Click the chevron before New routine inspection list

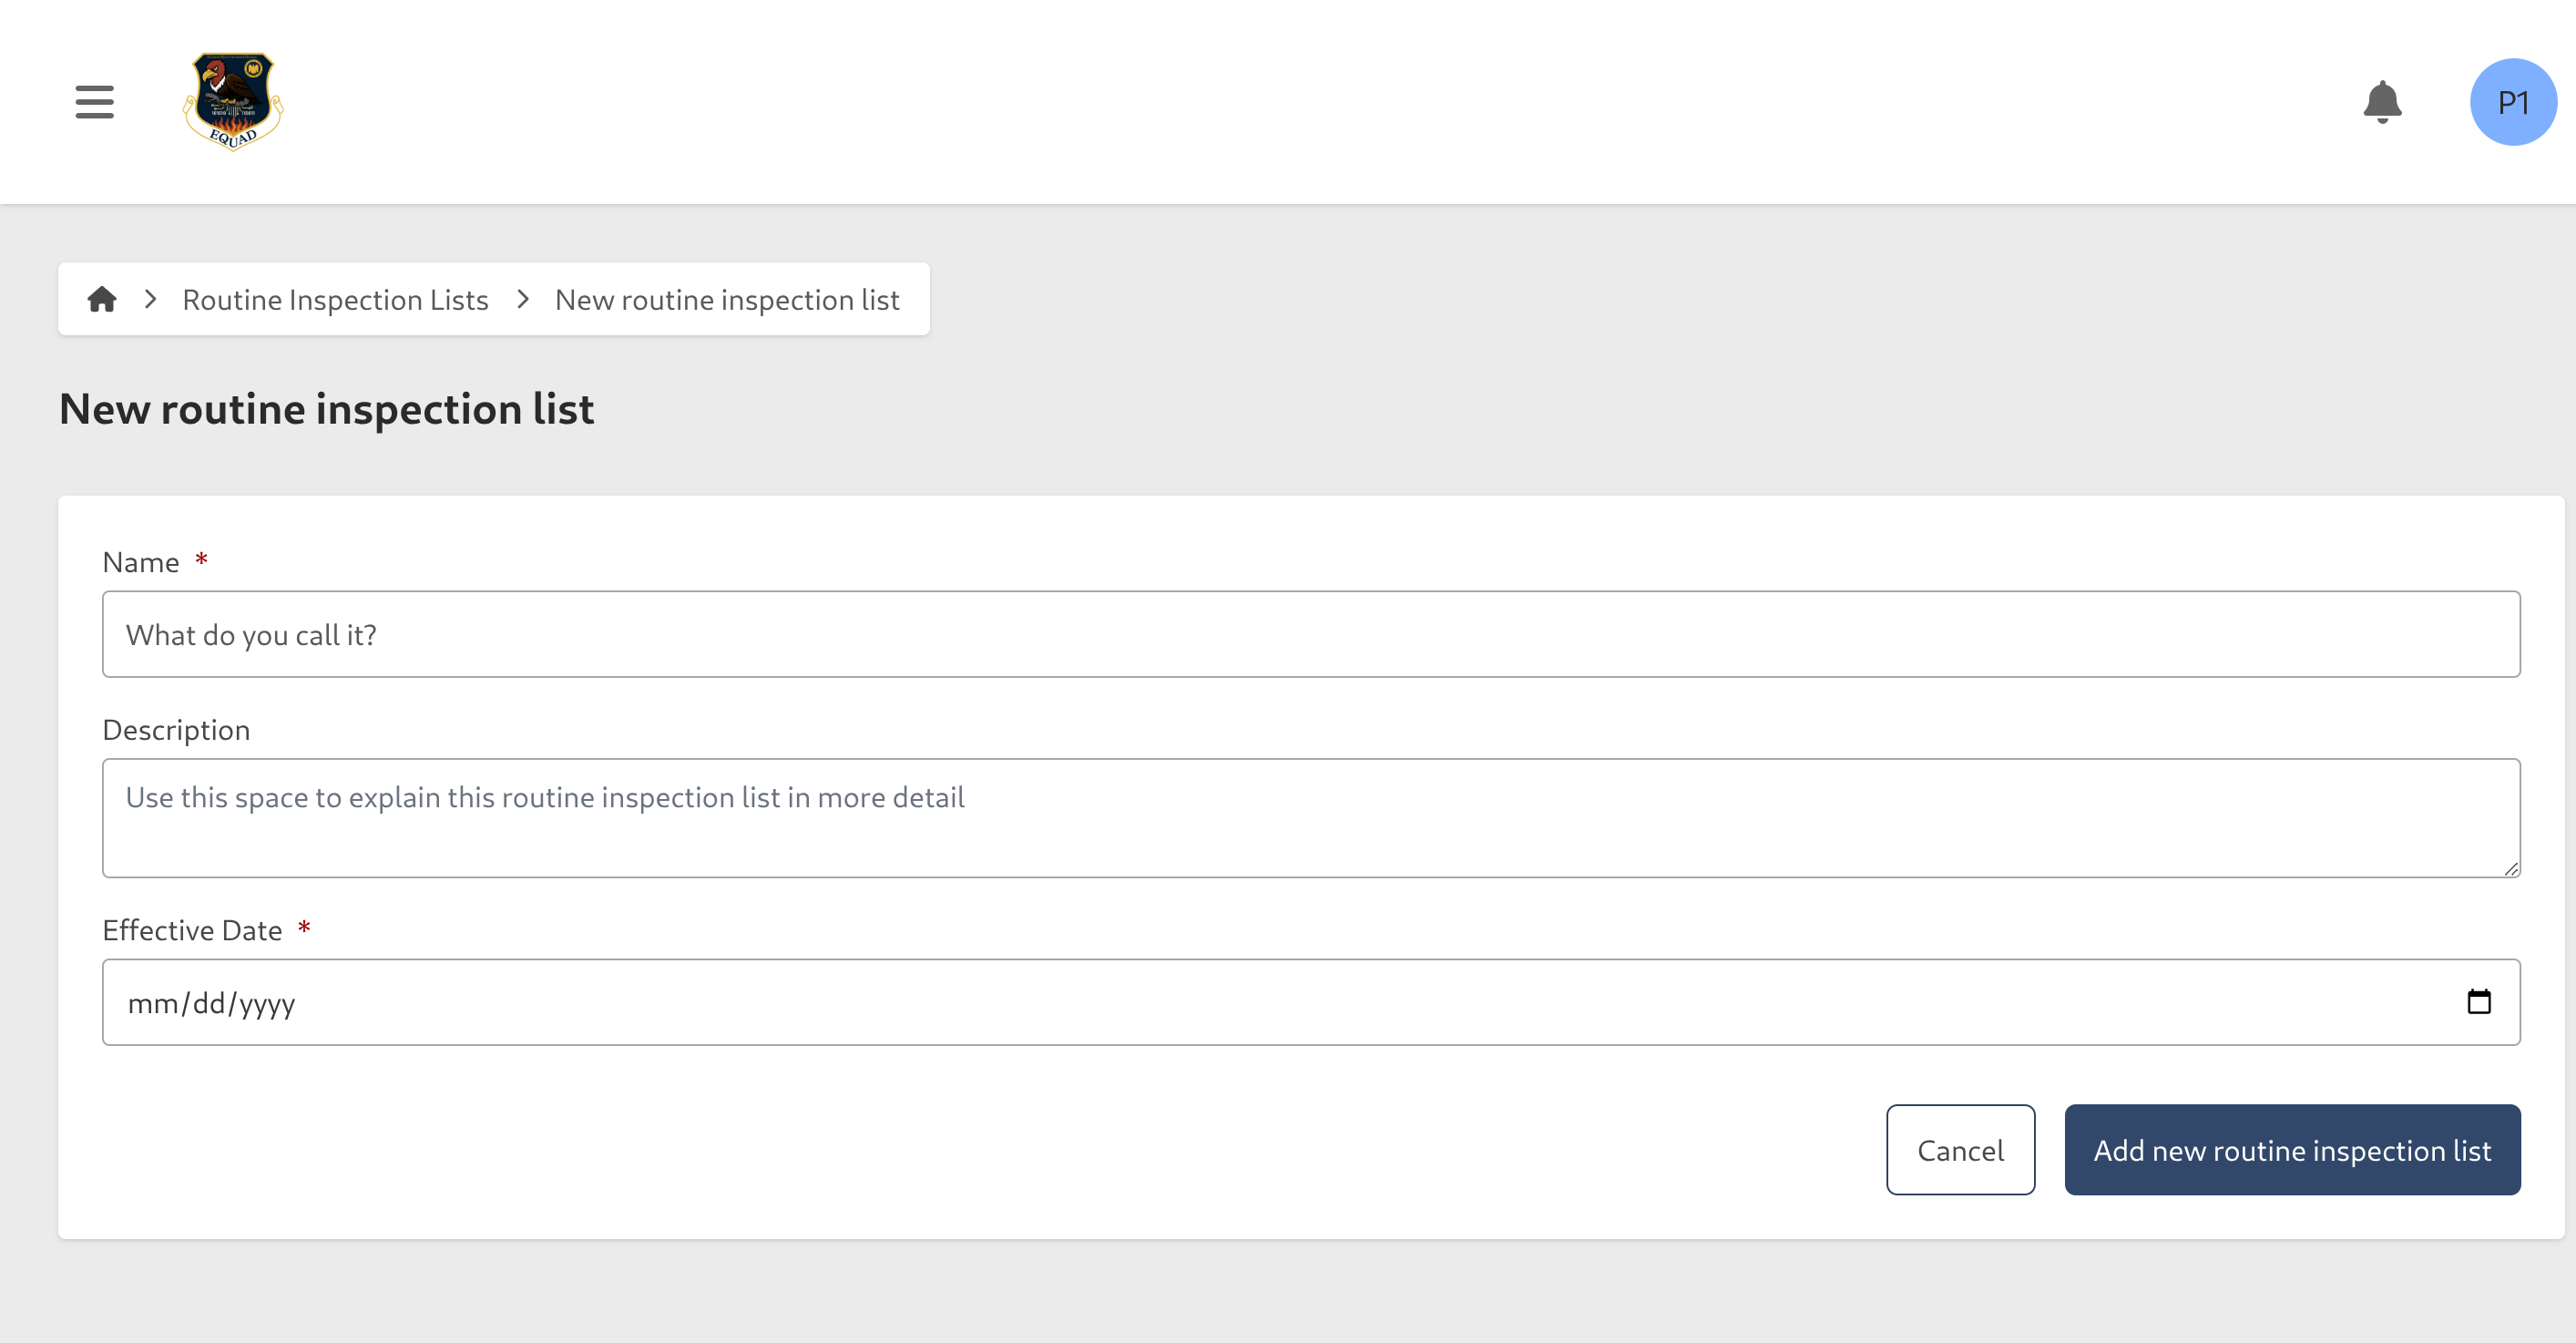click(523, 299)
